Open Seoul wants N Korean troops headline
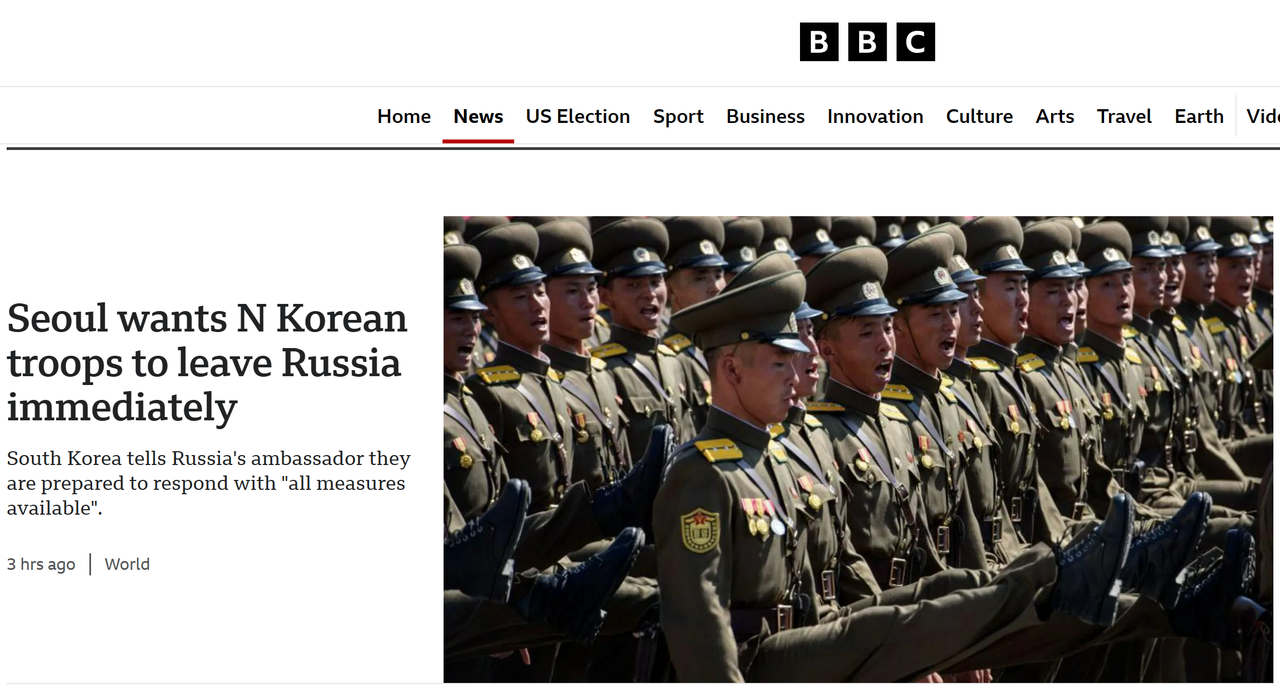The width and height of the screenshot is (1280, 695). pyautogui.click(x=207, y=363)
